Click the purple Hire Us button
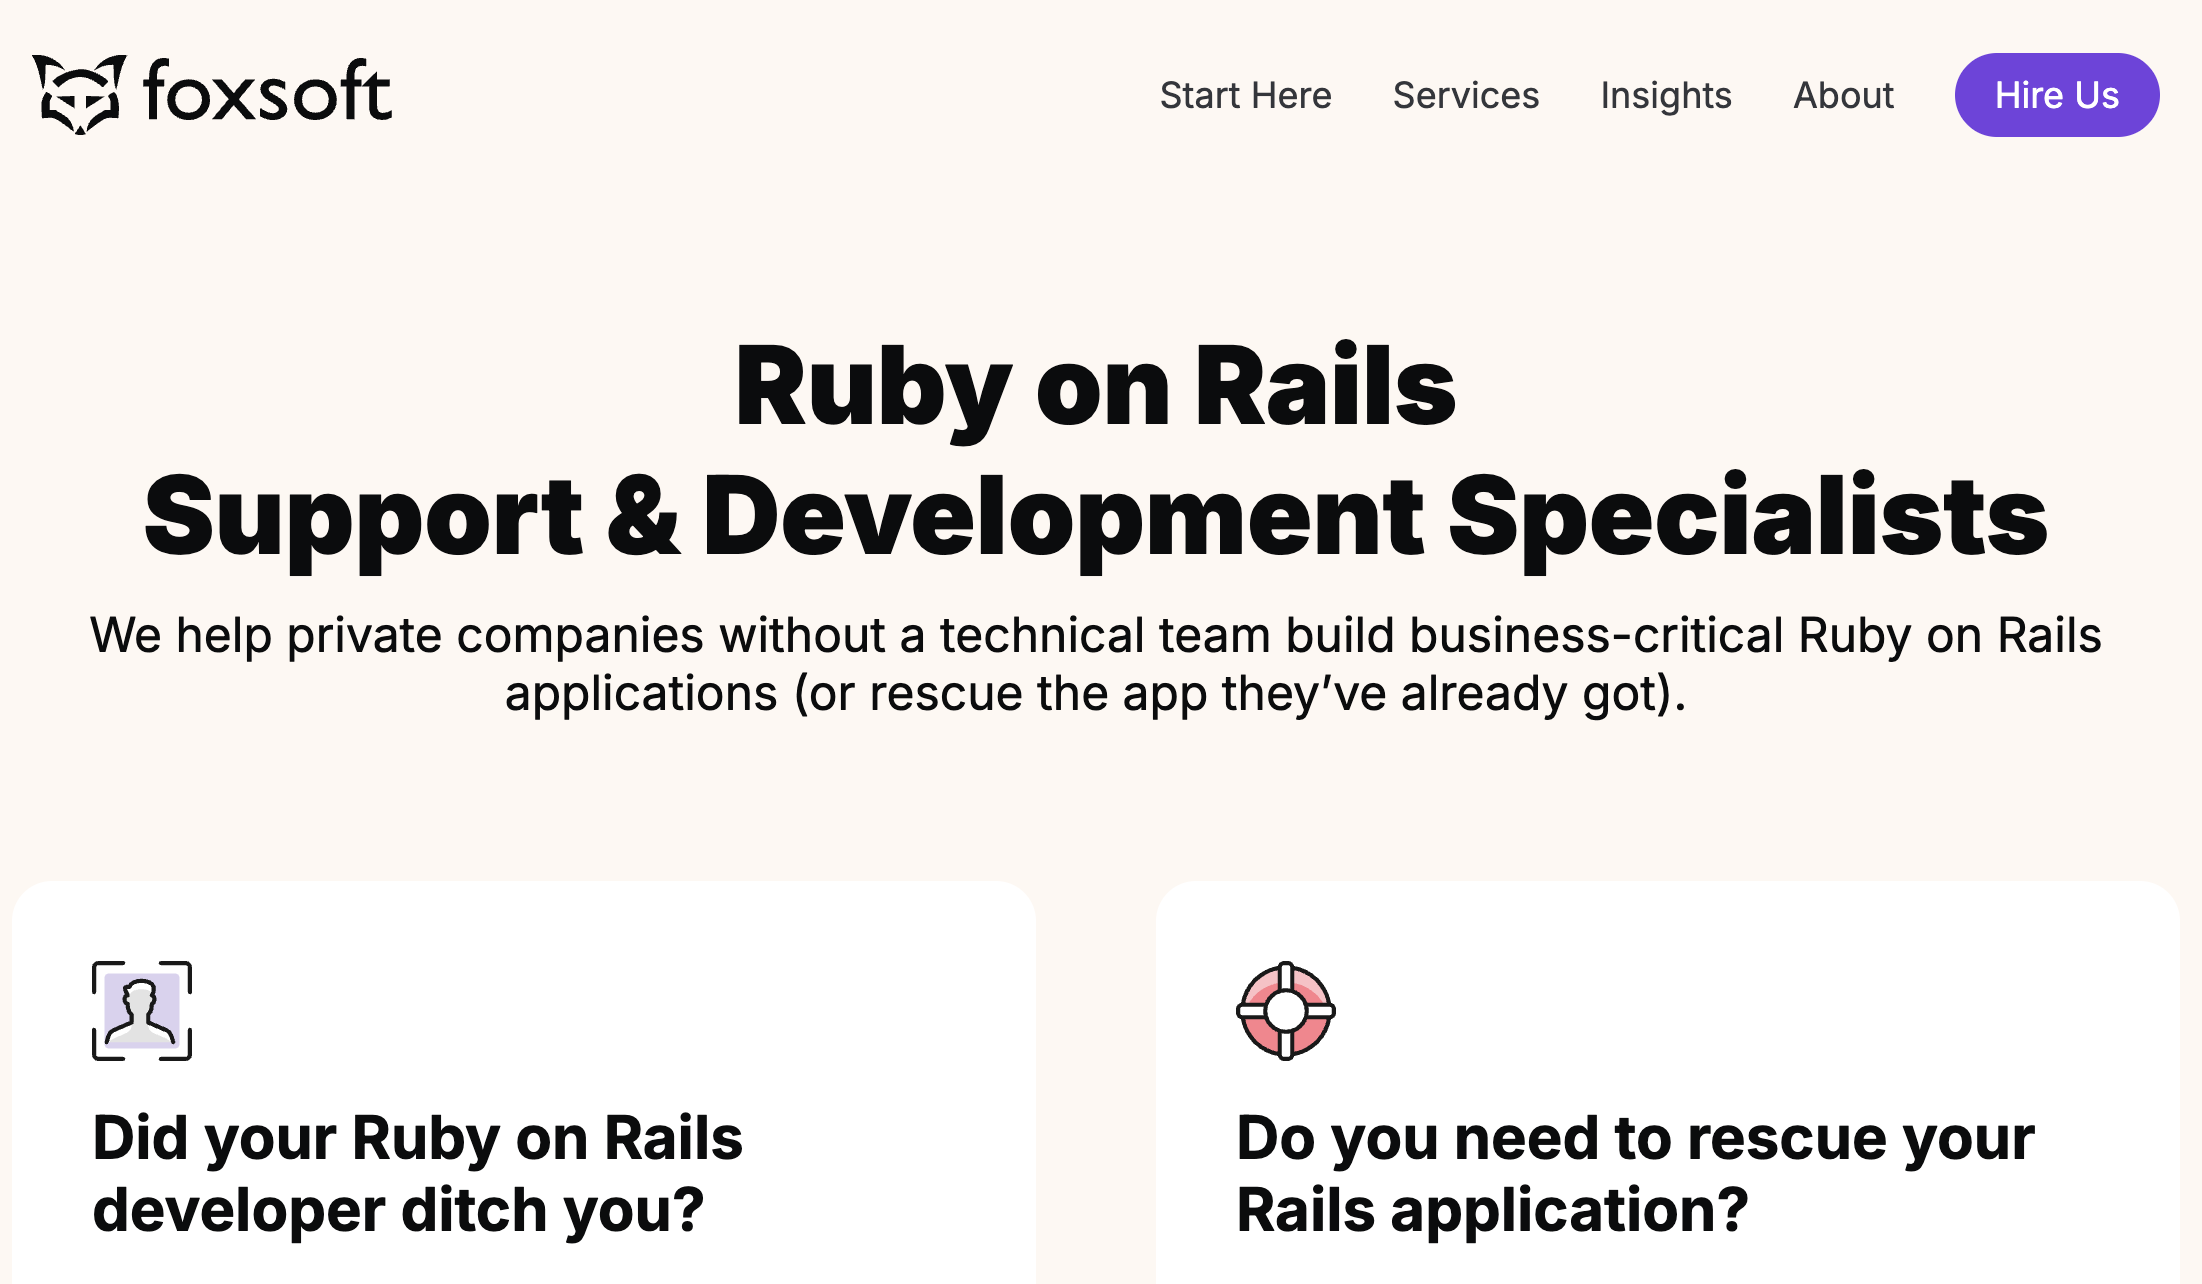 point(2057,95)
